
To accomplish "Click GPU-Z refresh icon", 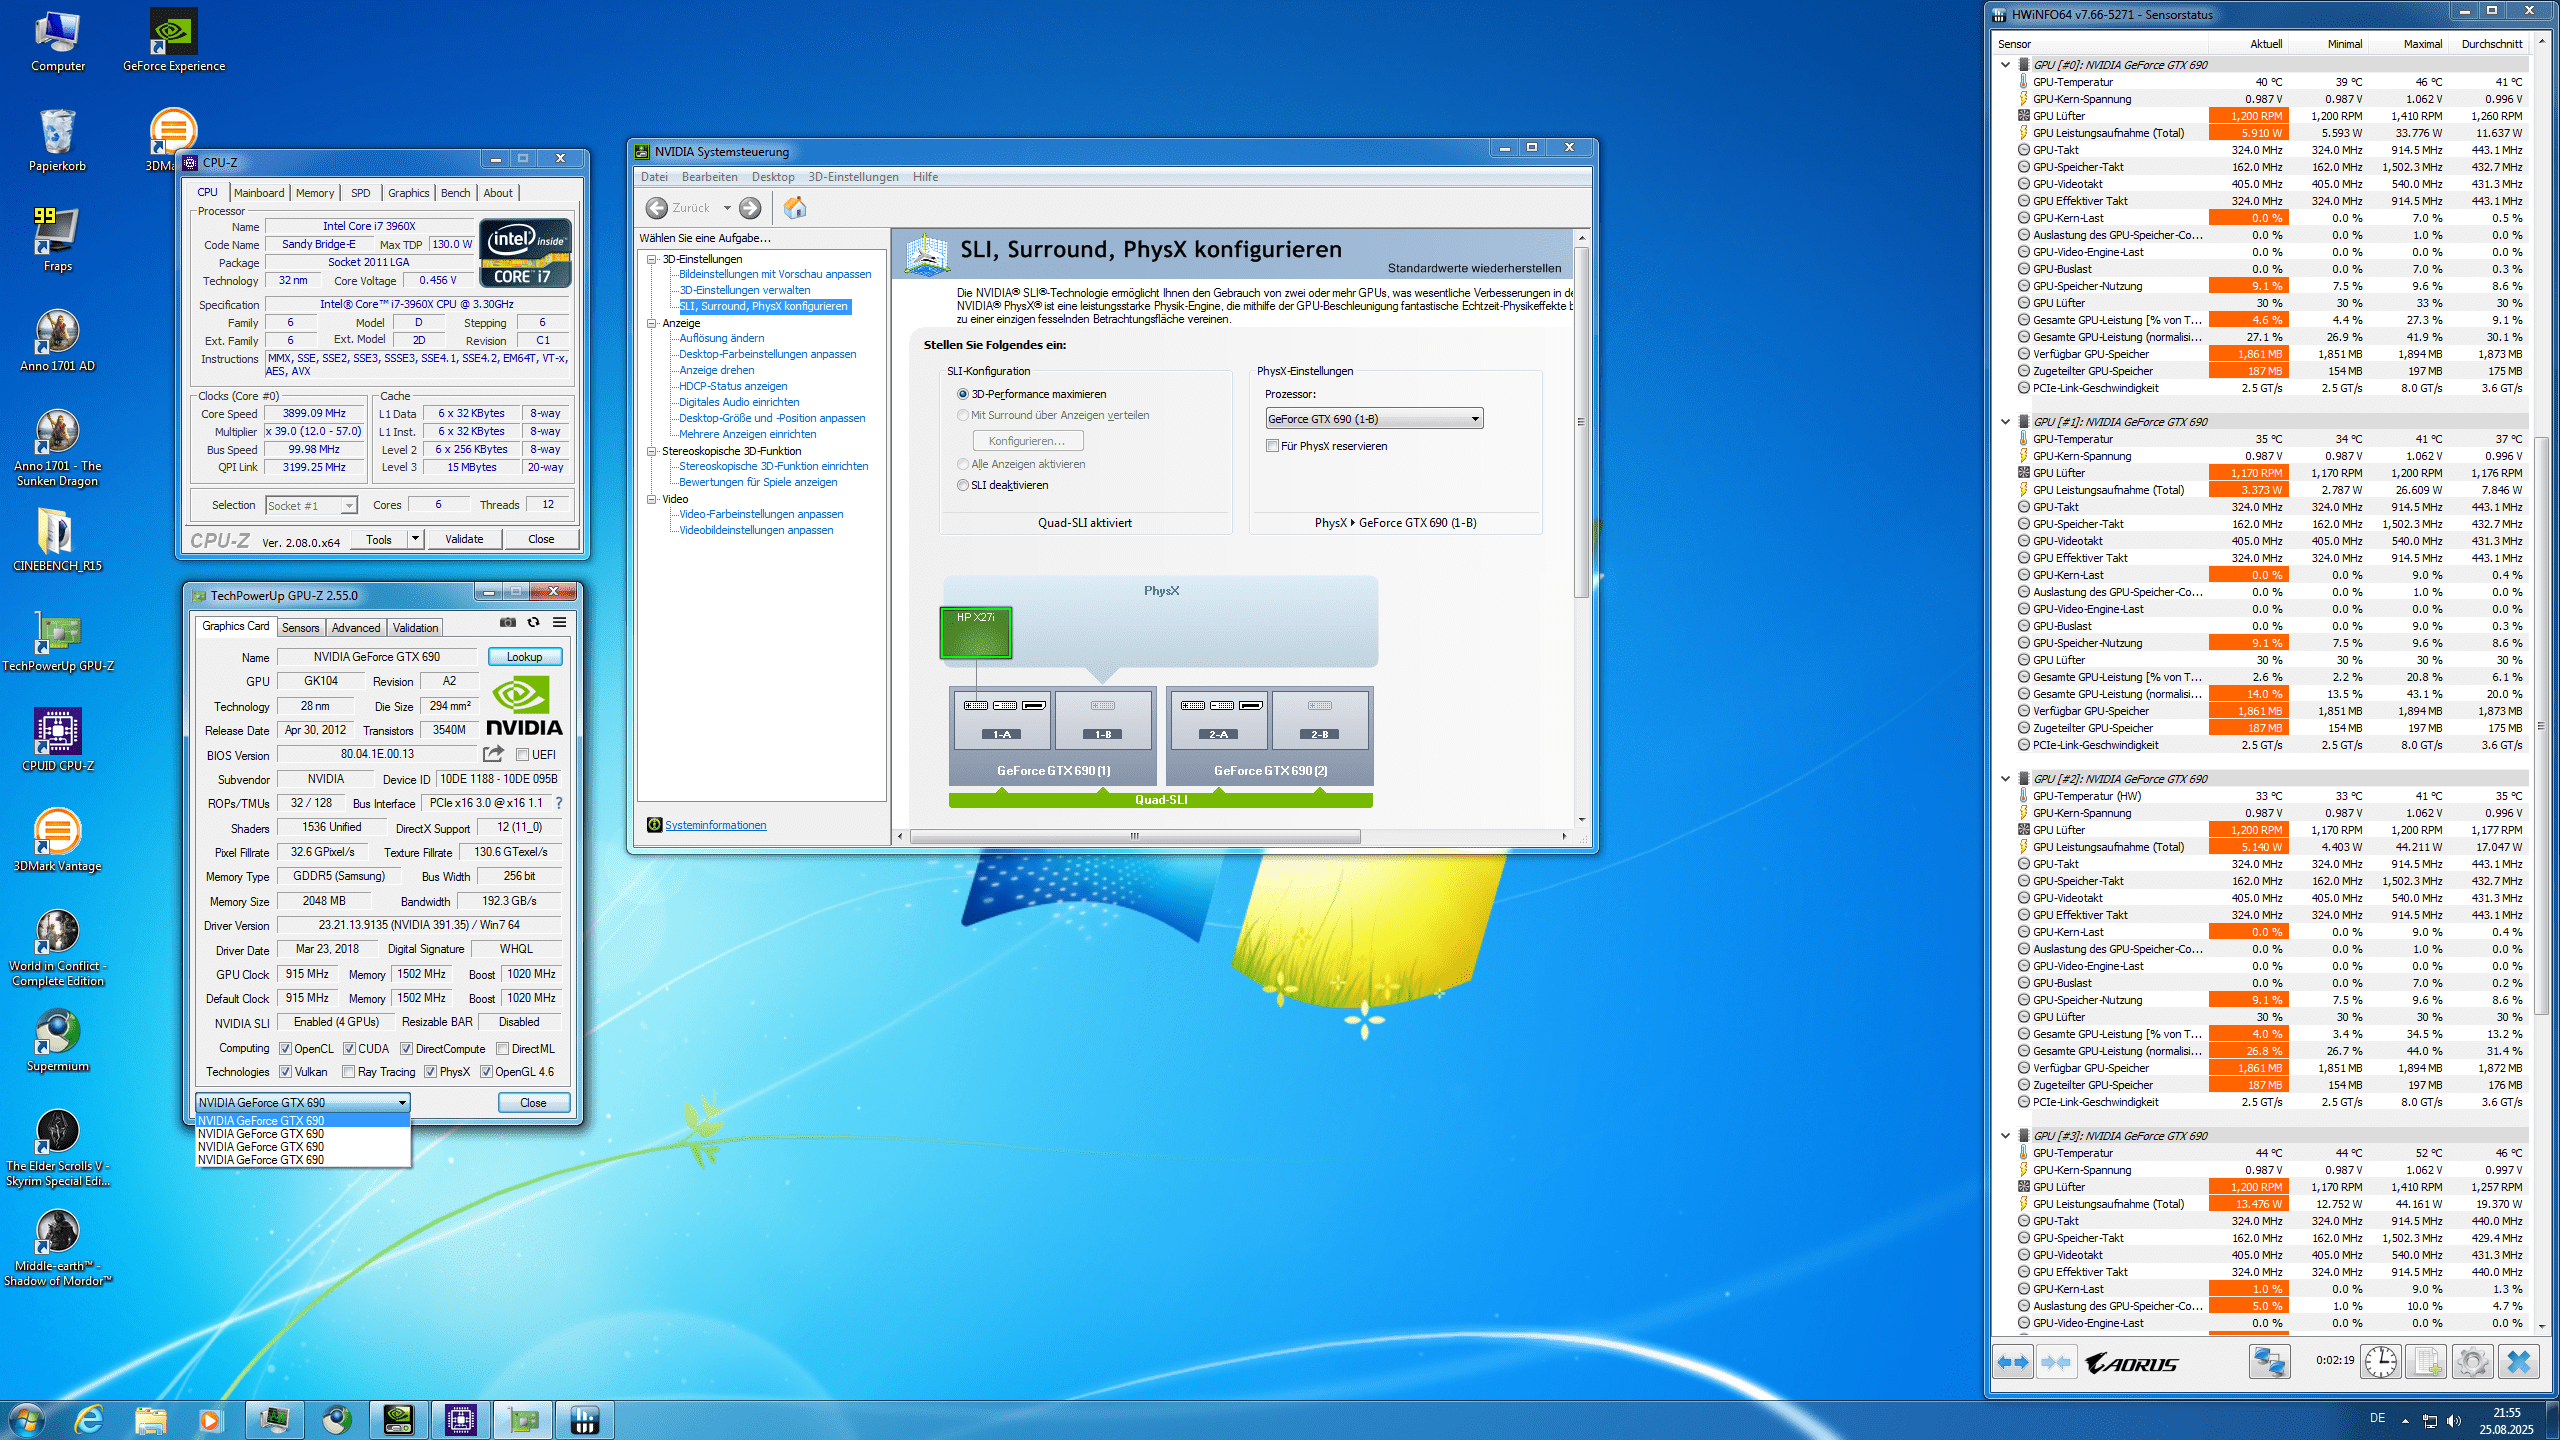I will coord(534,622).
